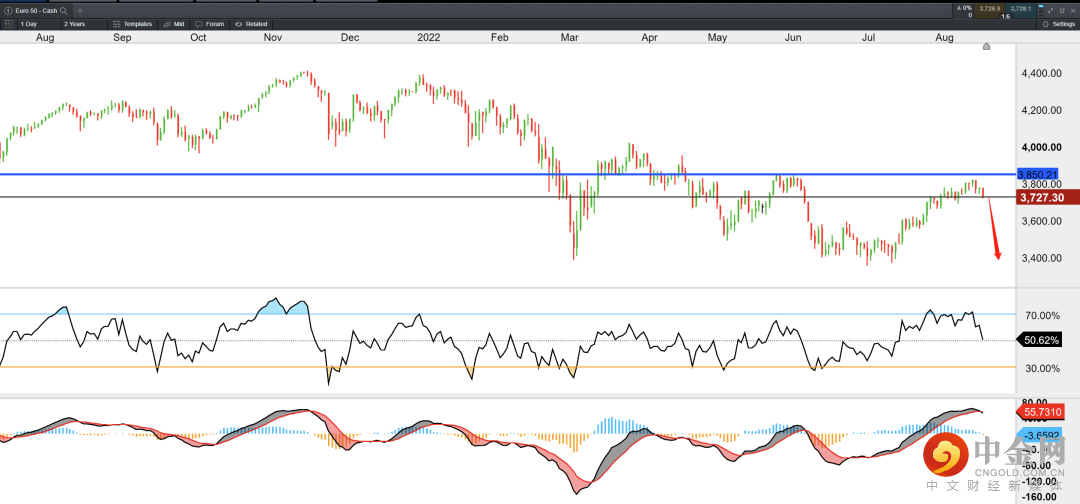The height and width of the screenshot is (504, 1080).
Task: Show Related instruments
Action: click(x=251, y=23)
